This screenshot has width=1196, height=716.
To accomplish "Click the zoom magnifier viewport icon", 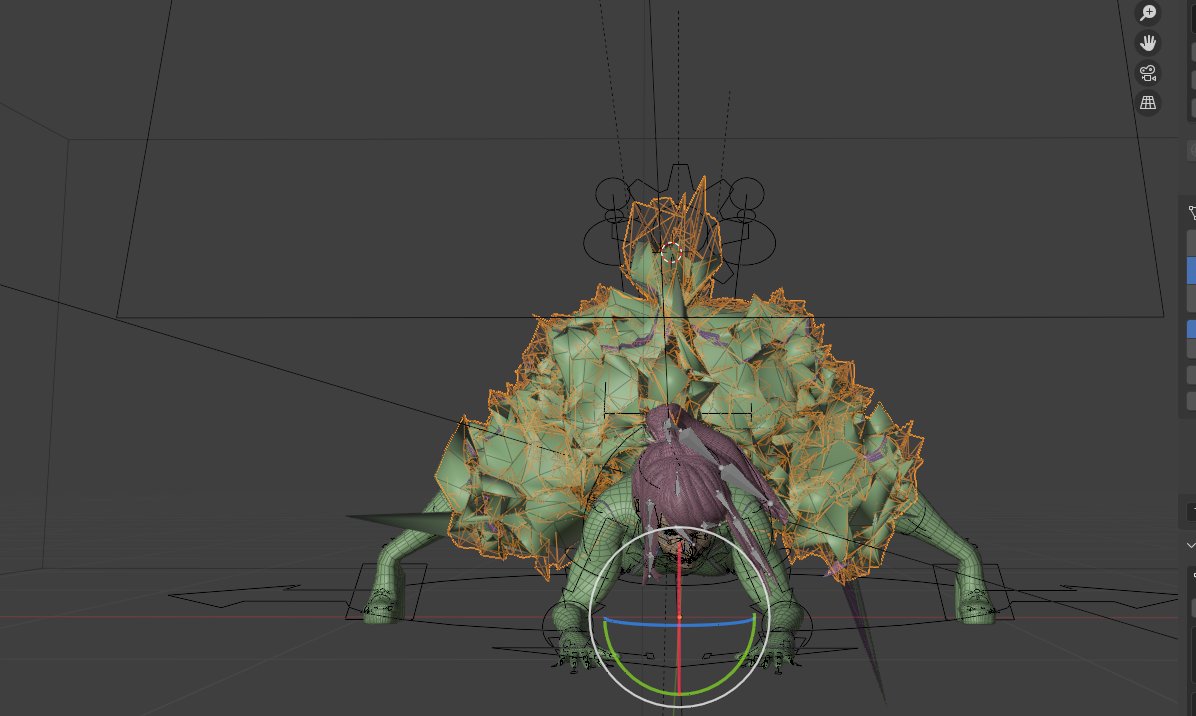I will [x=1148, y=13].
